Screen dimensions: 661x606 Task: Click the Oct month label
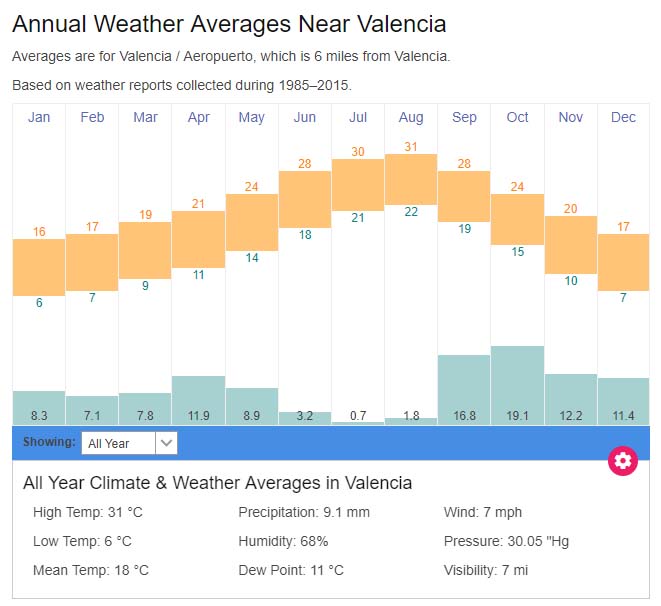517,117
